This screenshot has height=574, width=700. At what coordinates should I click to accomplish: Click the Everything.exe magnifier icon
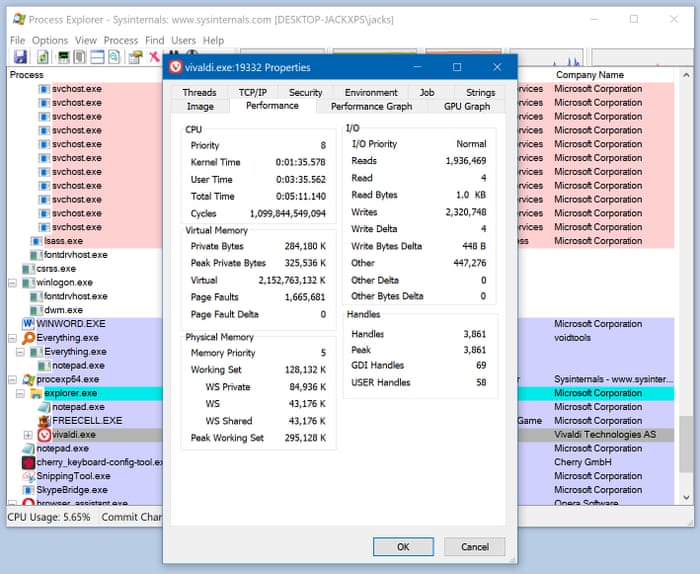28,338
